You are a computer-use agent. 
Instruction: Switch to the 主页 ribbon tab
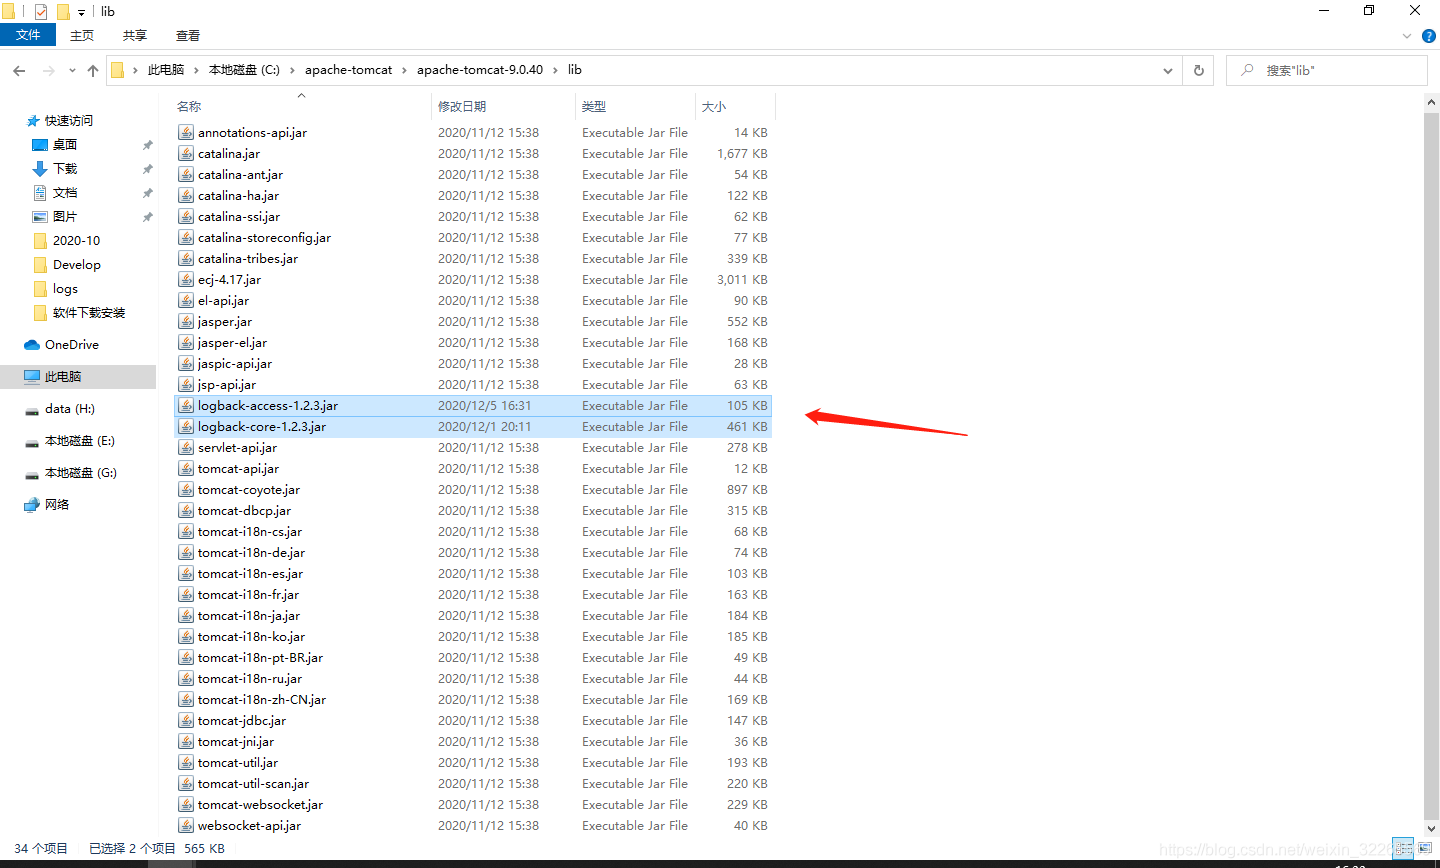coord(82,36)
